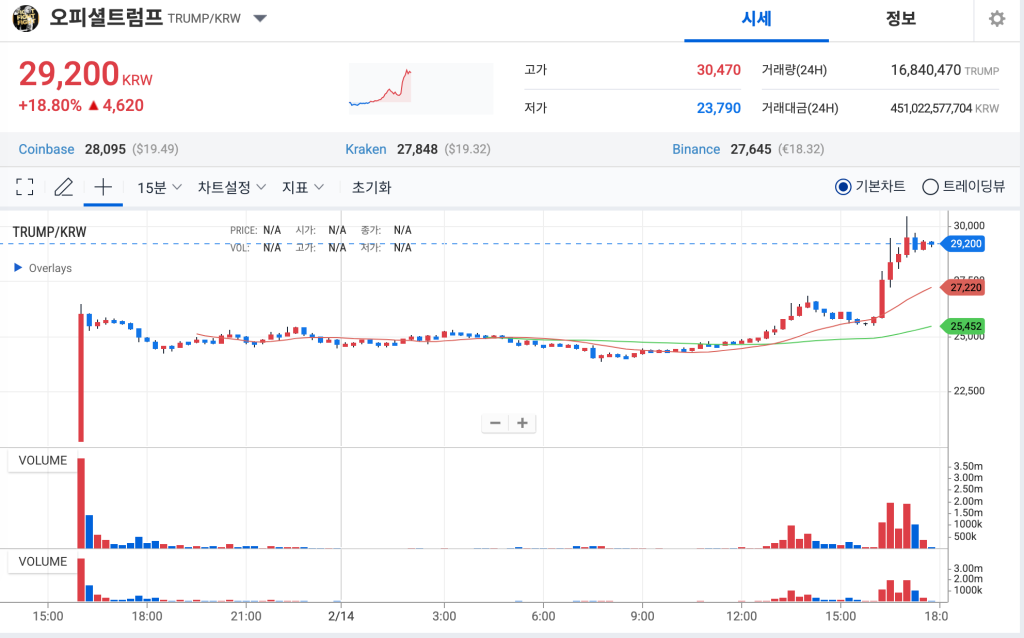This screenshot has width=1024, height=638.
Task: Switch to the 시세 tab
Action: [x=756, y=19]
